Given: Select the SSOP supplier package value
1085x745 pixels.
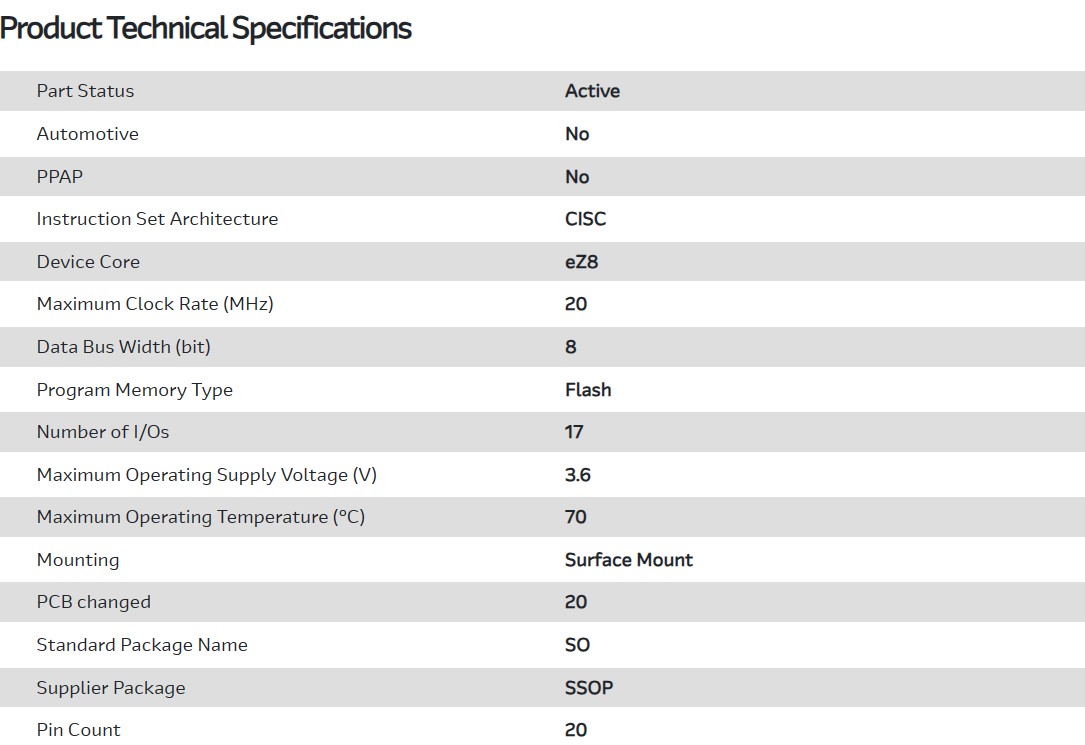Looking at the screenshot, I should (x=589, y=688).
